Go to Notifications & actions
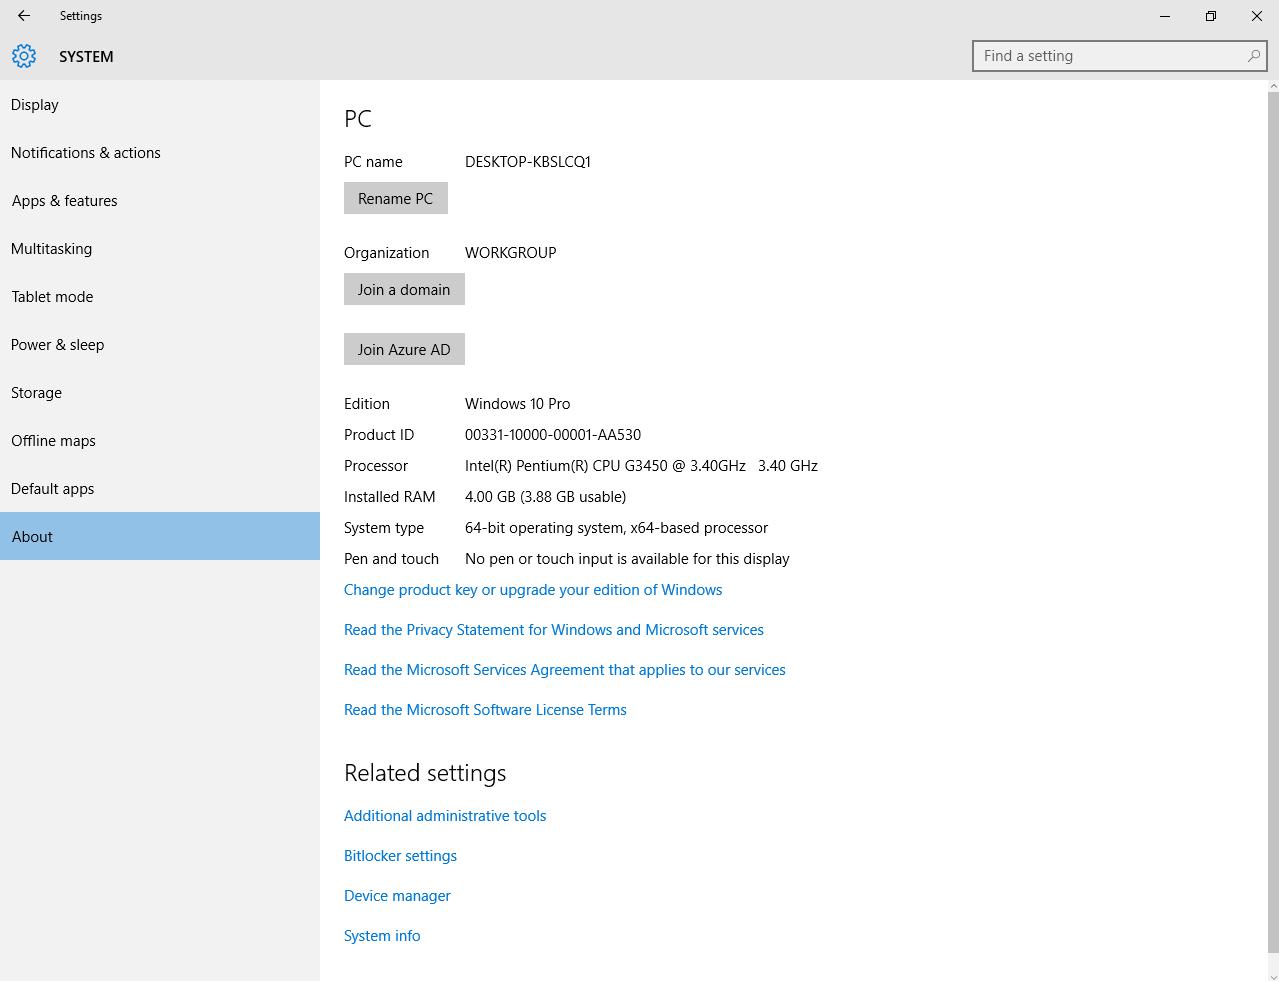Viewport: 1279px width, 981px height. point(160,153)
